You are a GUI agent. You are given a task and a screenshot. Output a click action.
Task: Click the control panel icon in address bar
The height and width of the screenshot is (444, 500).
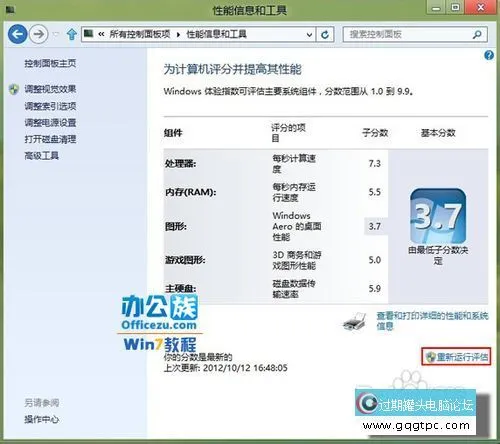click(88, 34)
